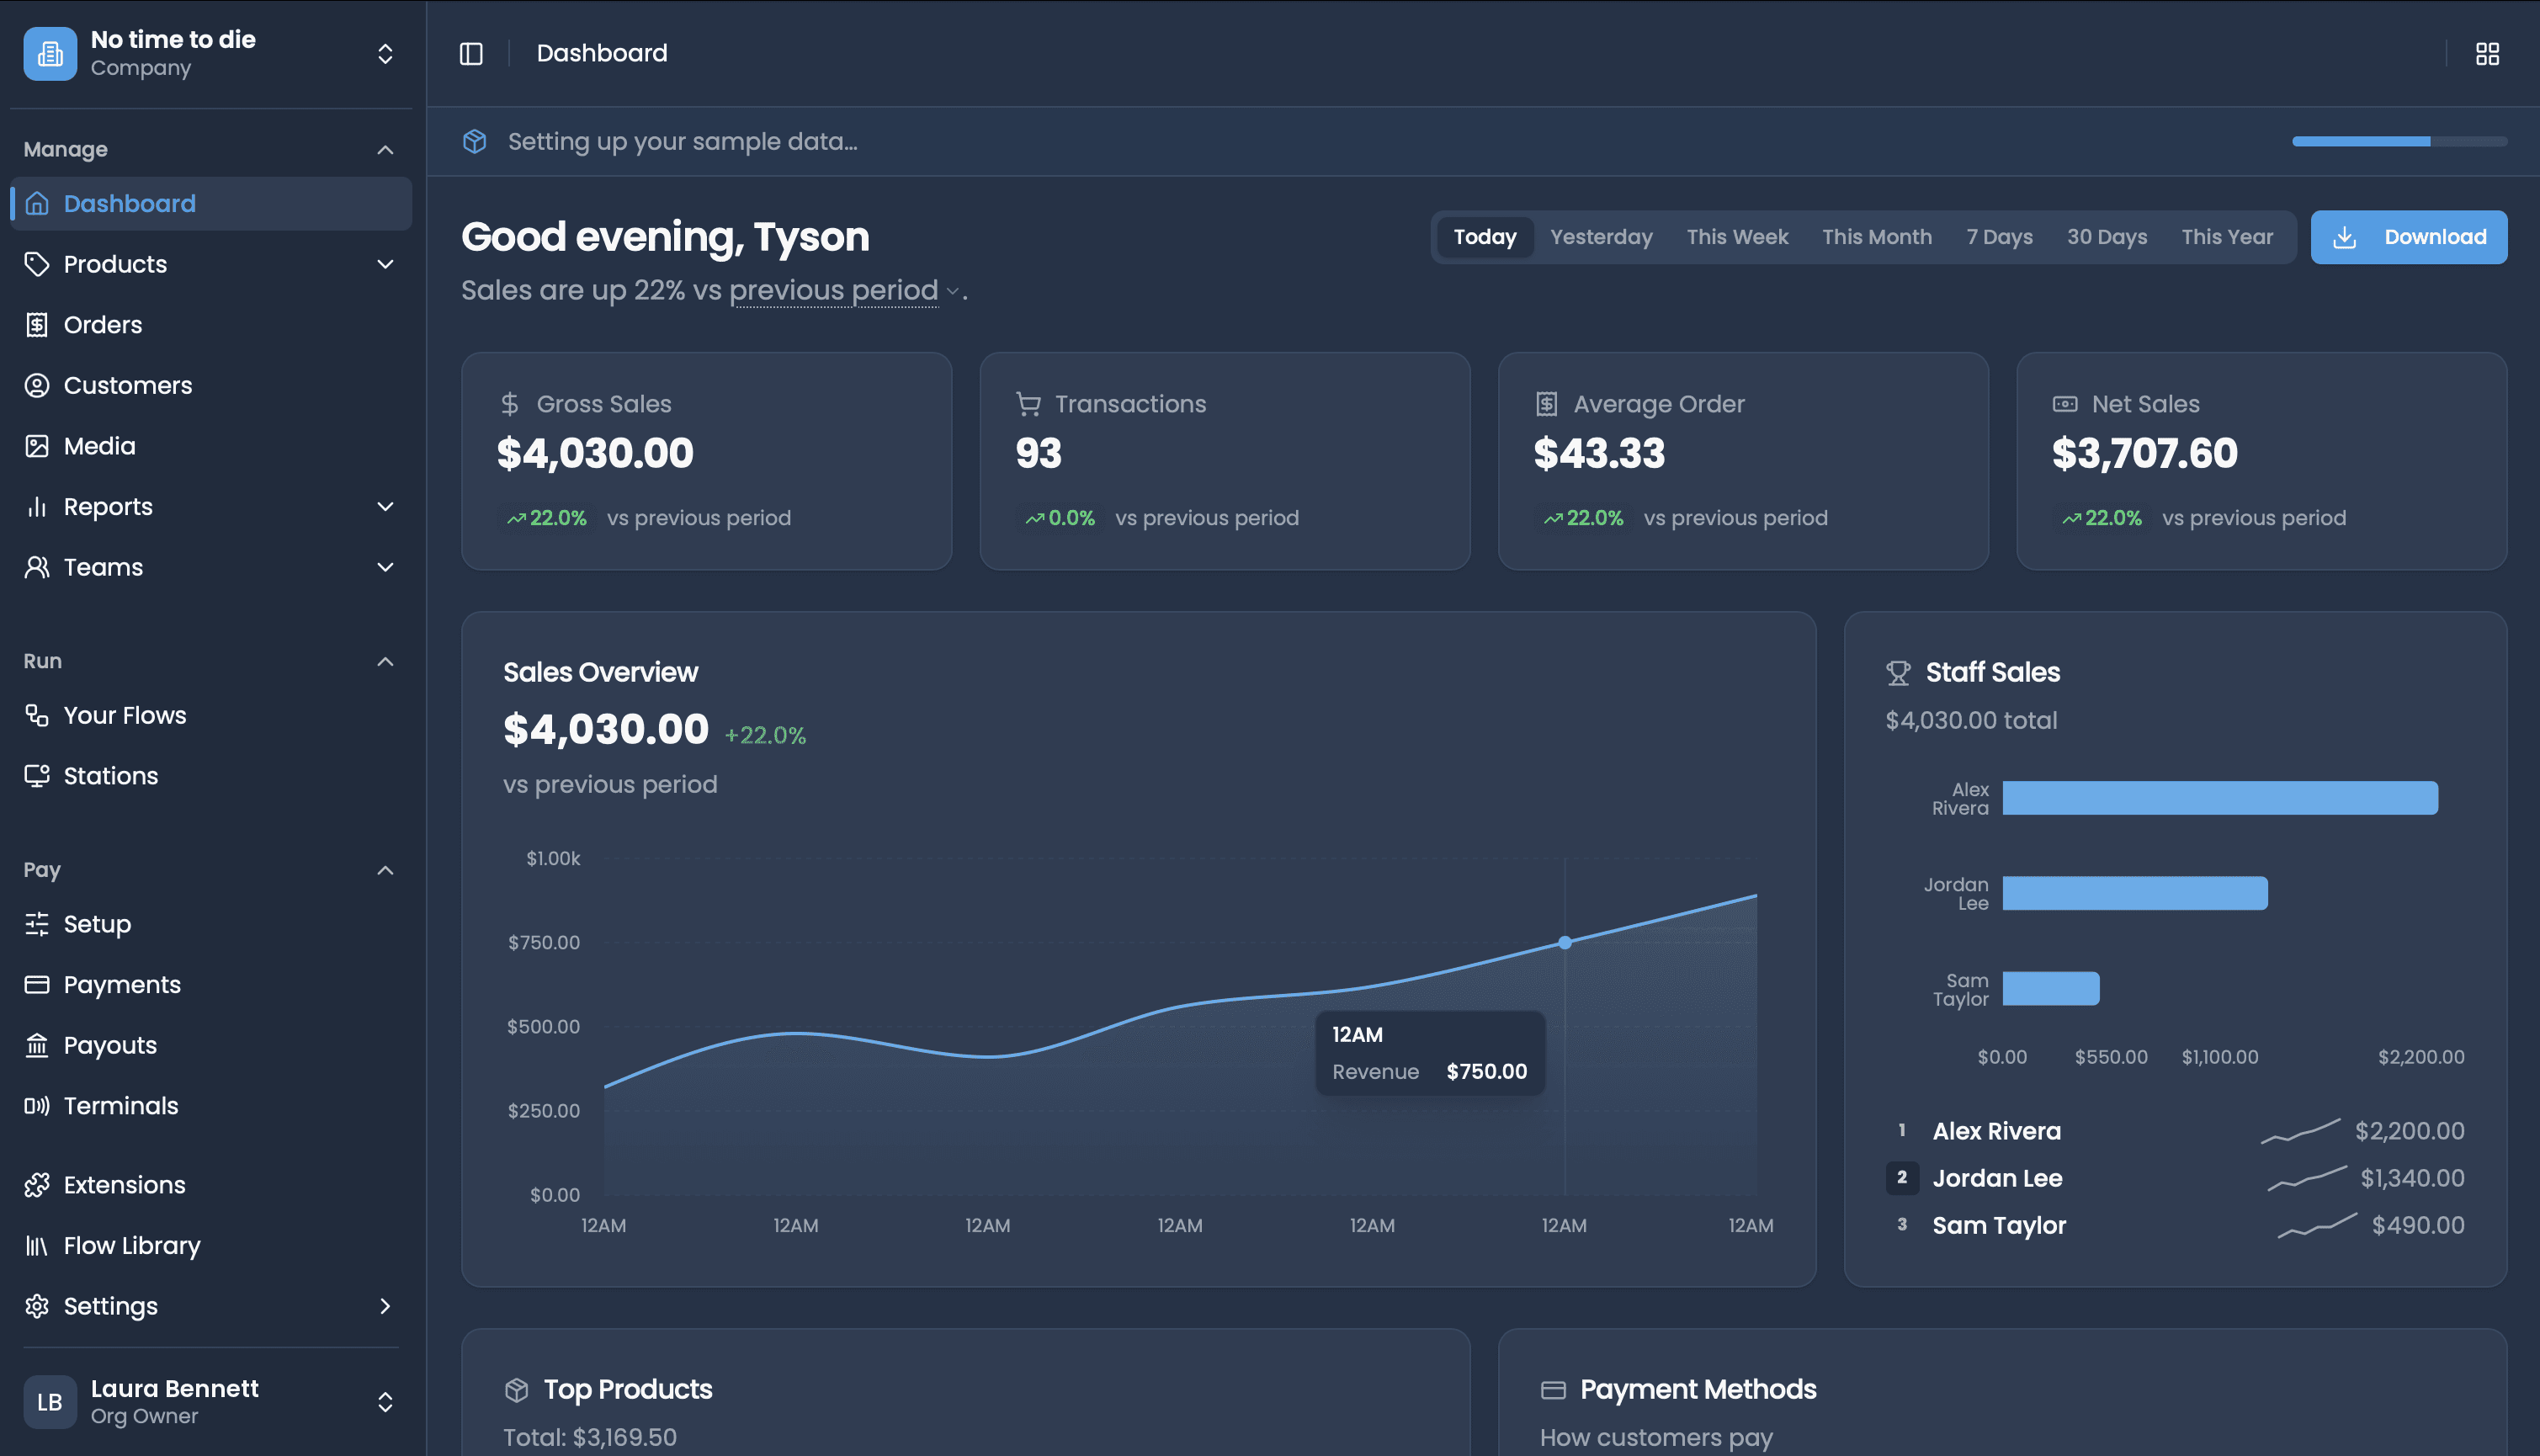Open Laura Bennett account menu chevrons
Image resolution: width=2540 pixels, height=1456 pixels.
(385, 1402)
